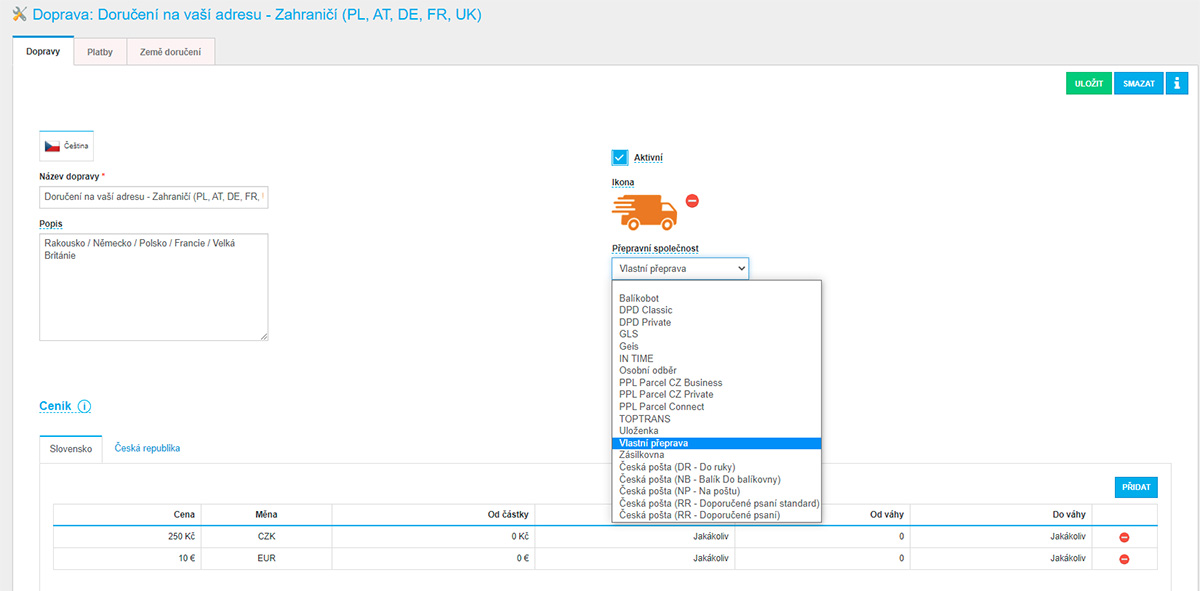Delete the 250 Kč price row

click(x=1124, y=538)
